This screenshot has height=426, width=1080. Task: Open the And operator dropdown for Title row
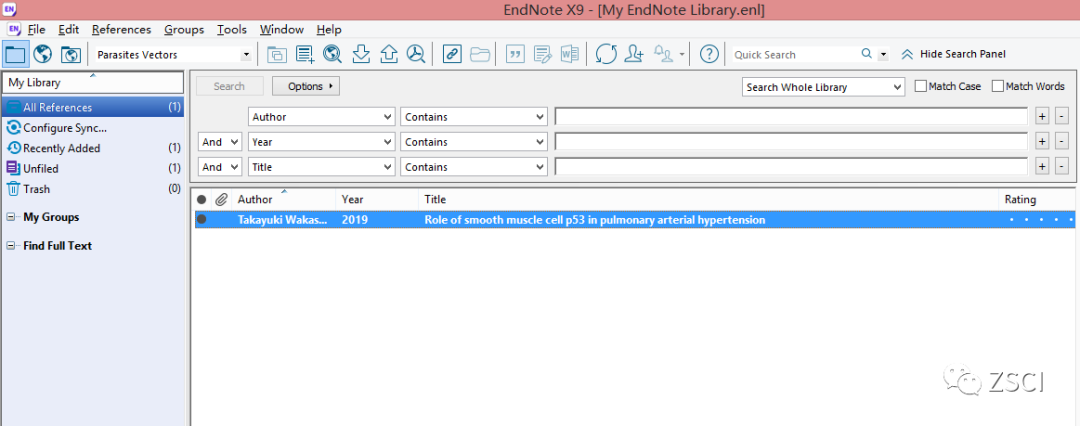click(x=220, y=167)
